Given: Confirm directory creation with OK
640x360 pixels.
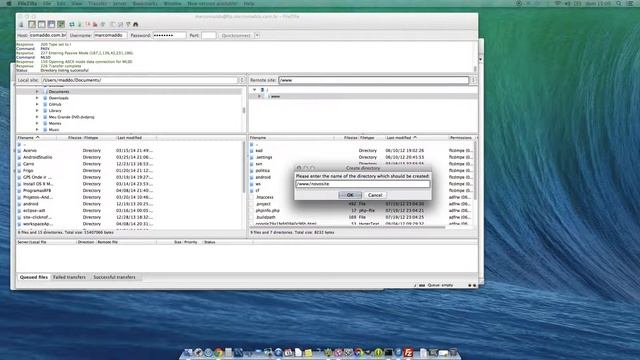Looking at the screenshot, I should 350,195.
